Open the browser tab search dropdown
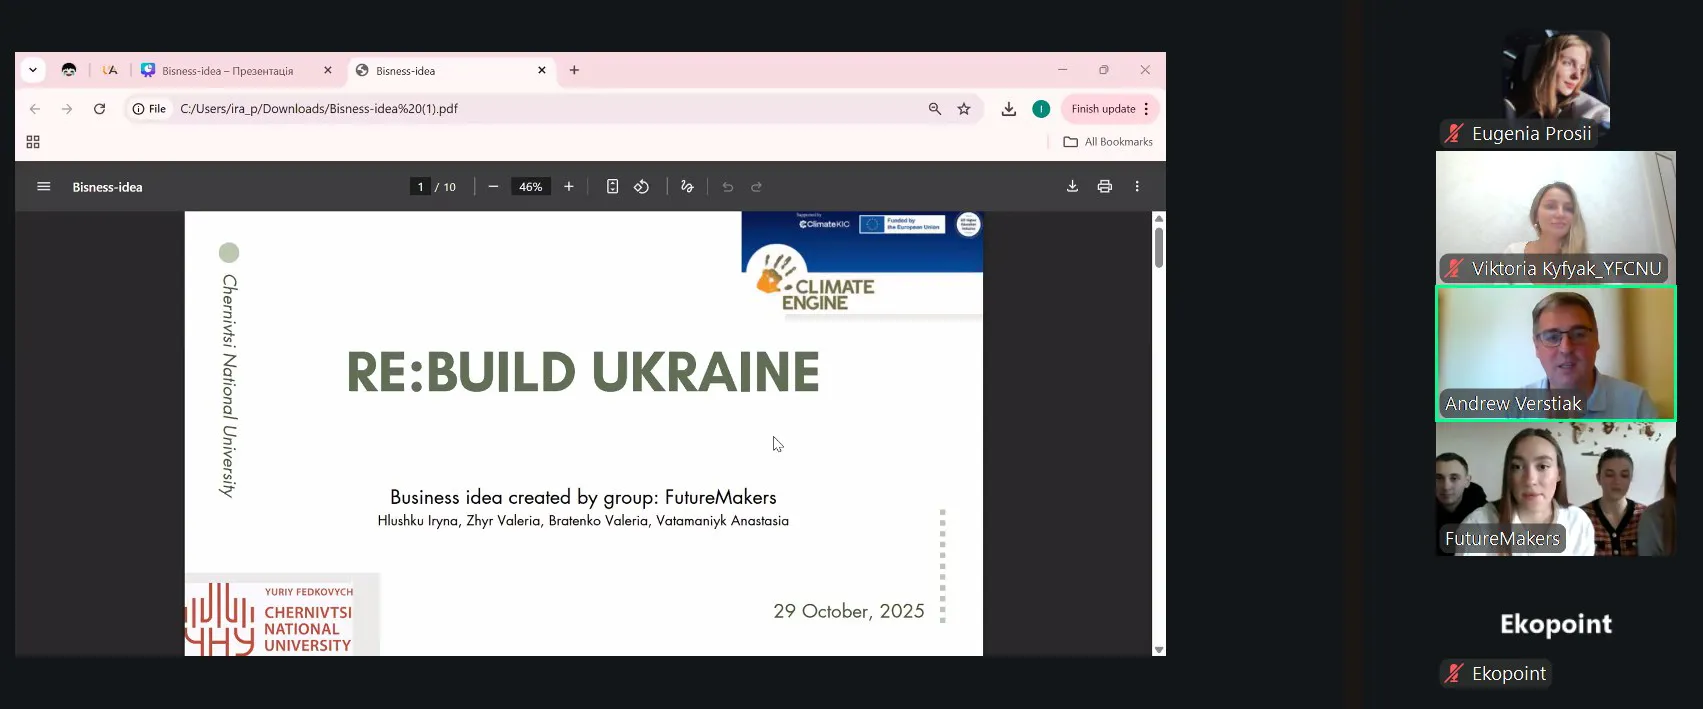 [33, 70]
